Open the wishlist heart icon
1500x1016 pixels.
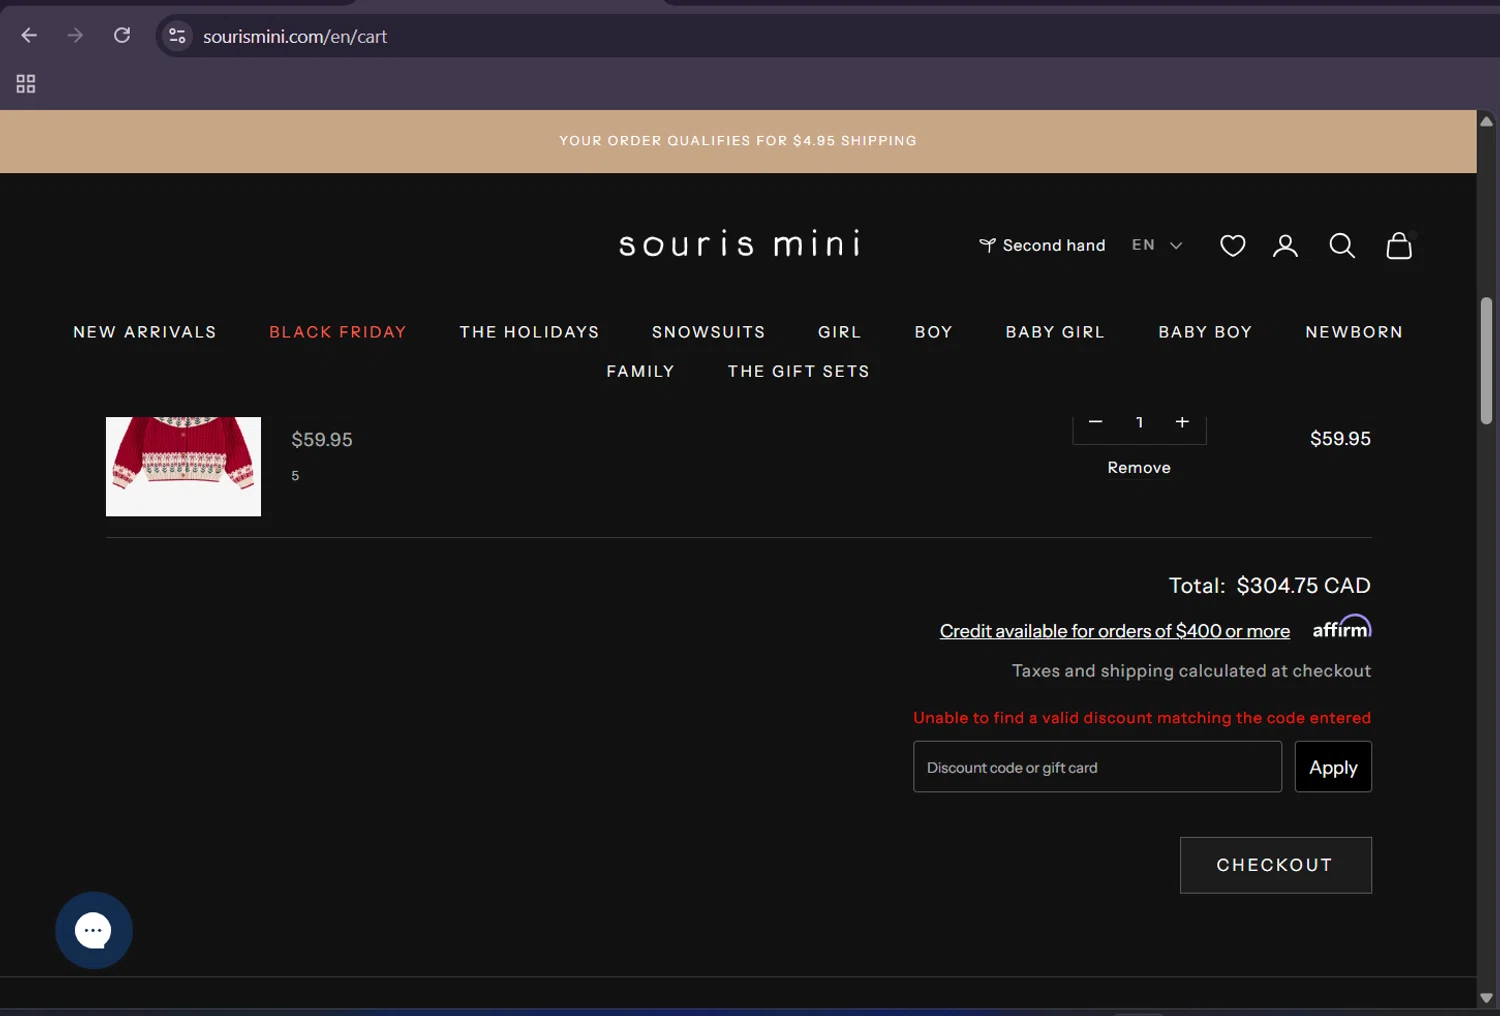point(1232,246)
